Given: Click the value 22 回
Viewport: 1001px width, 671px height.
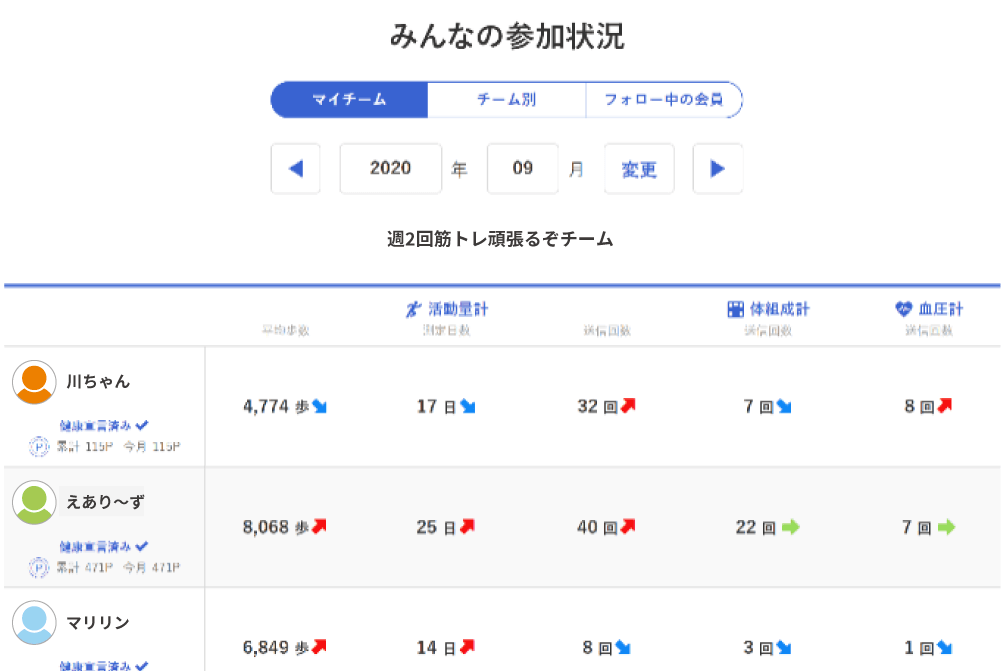Looking at the screenshot, I should coord(756,527).
